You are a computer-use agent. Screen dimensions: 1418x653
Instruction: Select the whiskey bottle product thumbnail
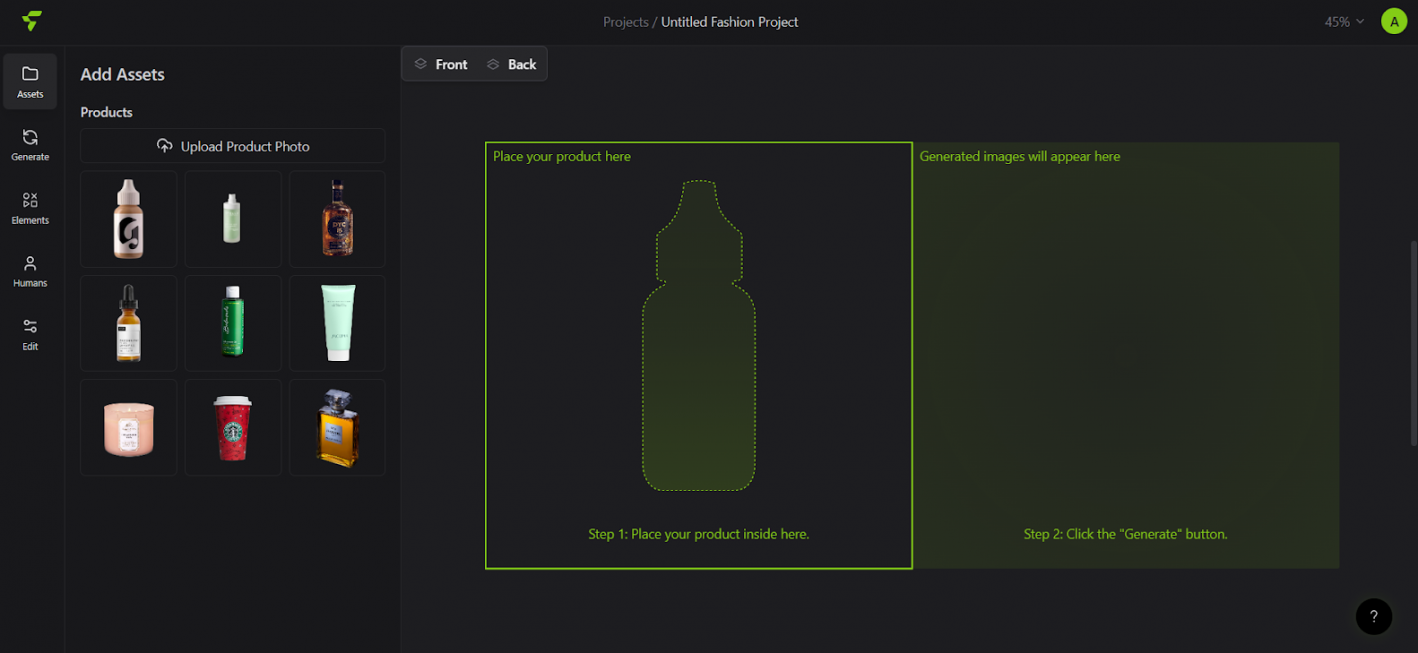(x=338, y=219)
